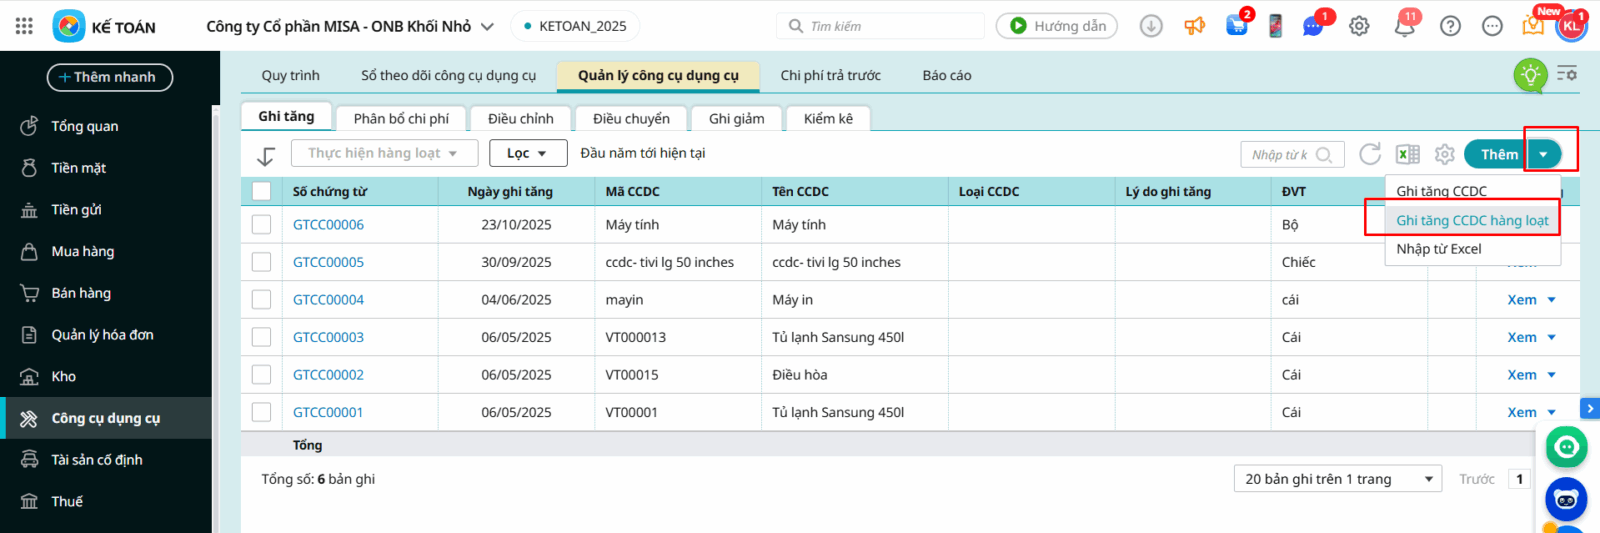Open table settings gear icon

(1444, 154)
